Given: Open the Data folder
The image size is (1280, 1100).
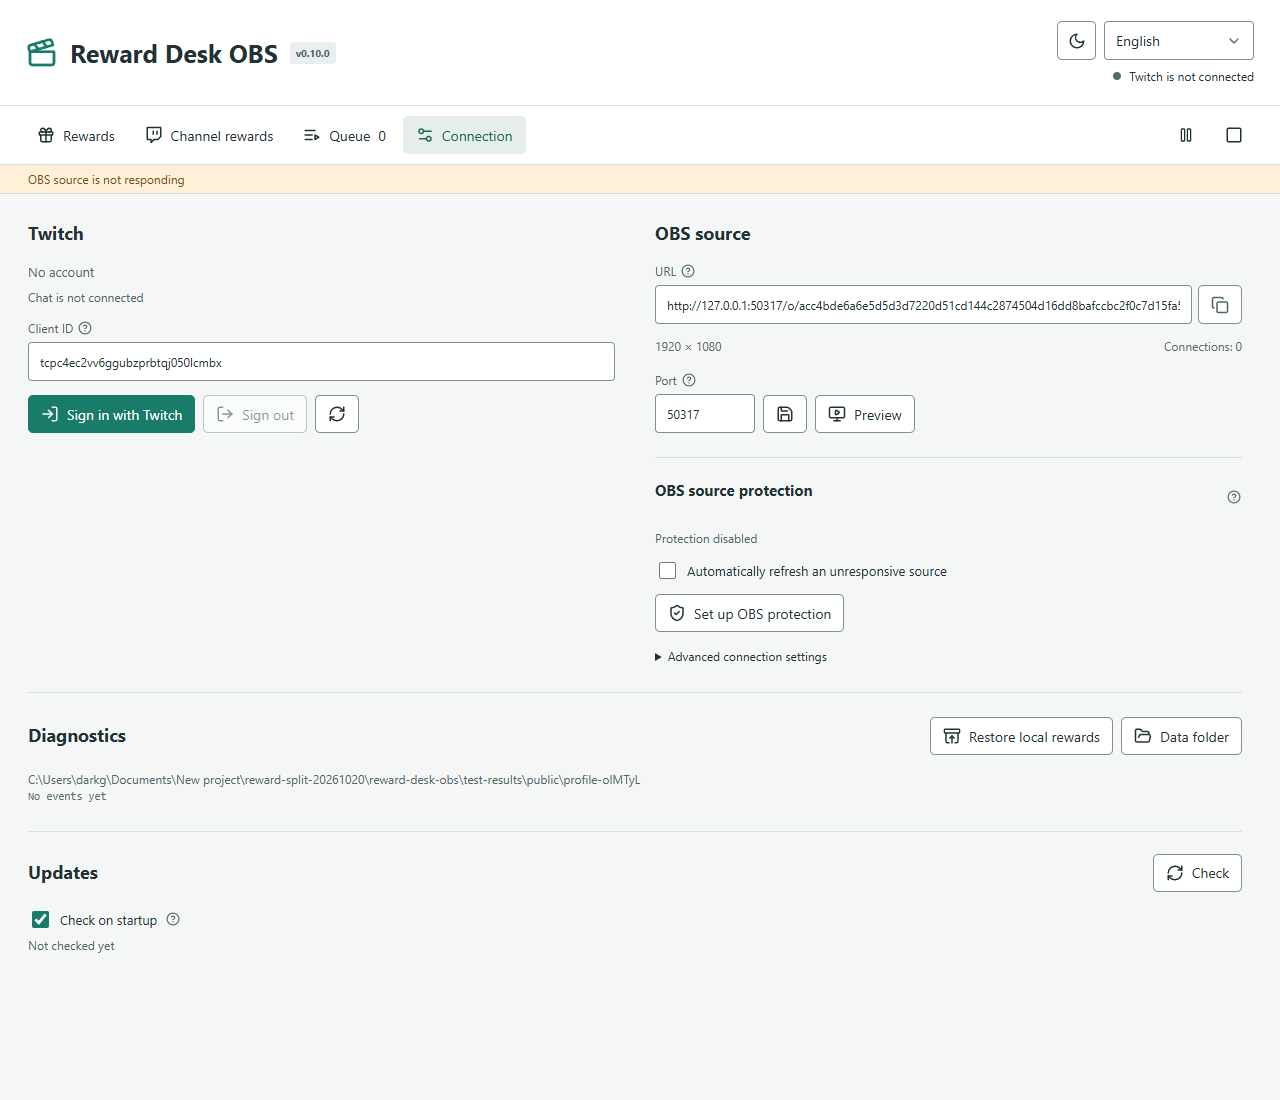Looking at the screenshot, I should click(x=1181, y=736).
